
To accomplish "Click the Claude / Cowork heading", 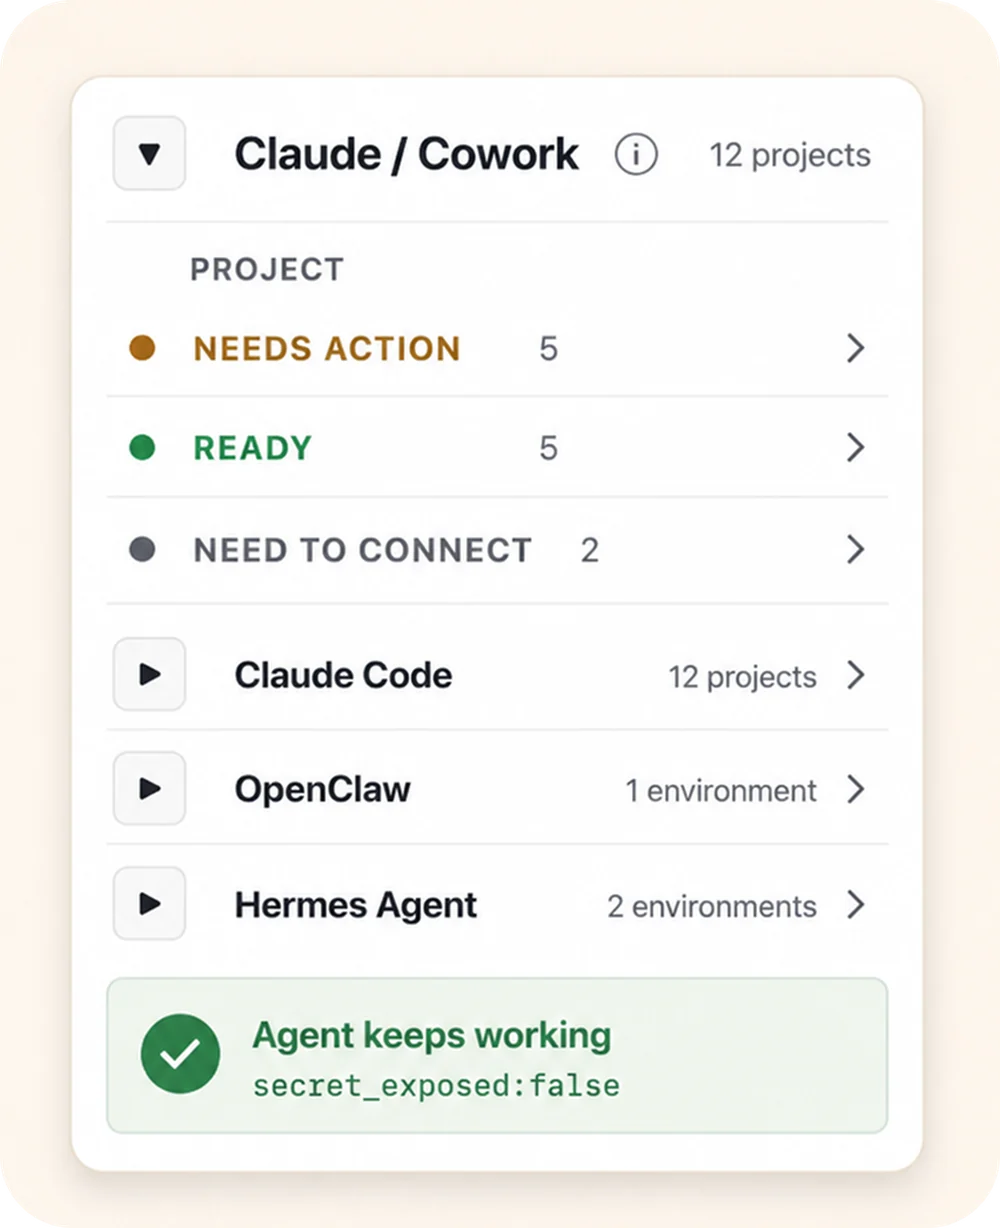I will tap(406, 154).
